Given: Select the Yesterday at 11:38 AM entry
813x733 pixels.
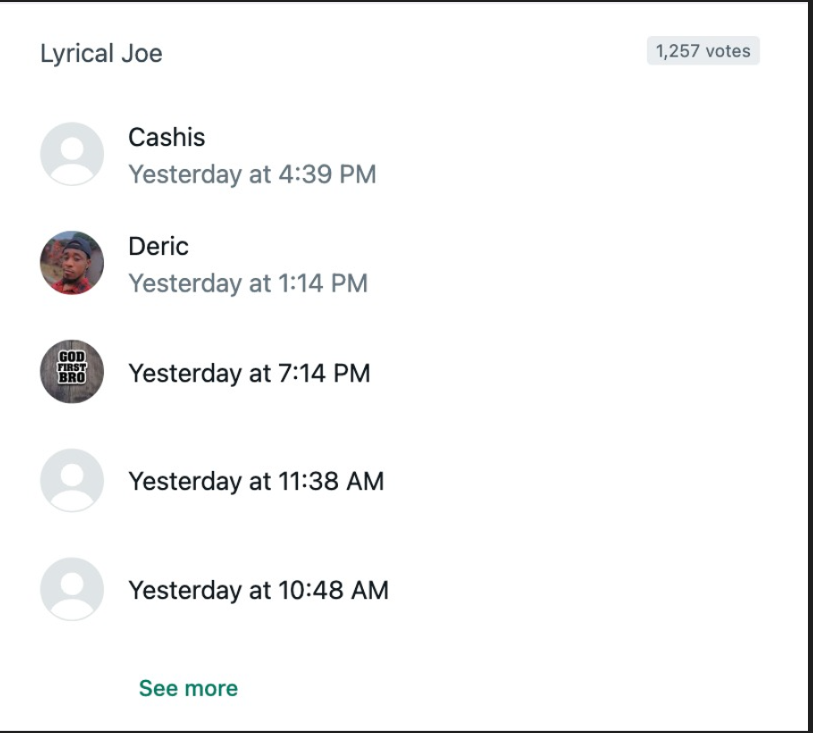Looking at the screenshot, I should pos(256,481).
